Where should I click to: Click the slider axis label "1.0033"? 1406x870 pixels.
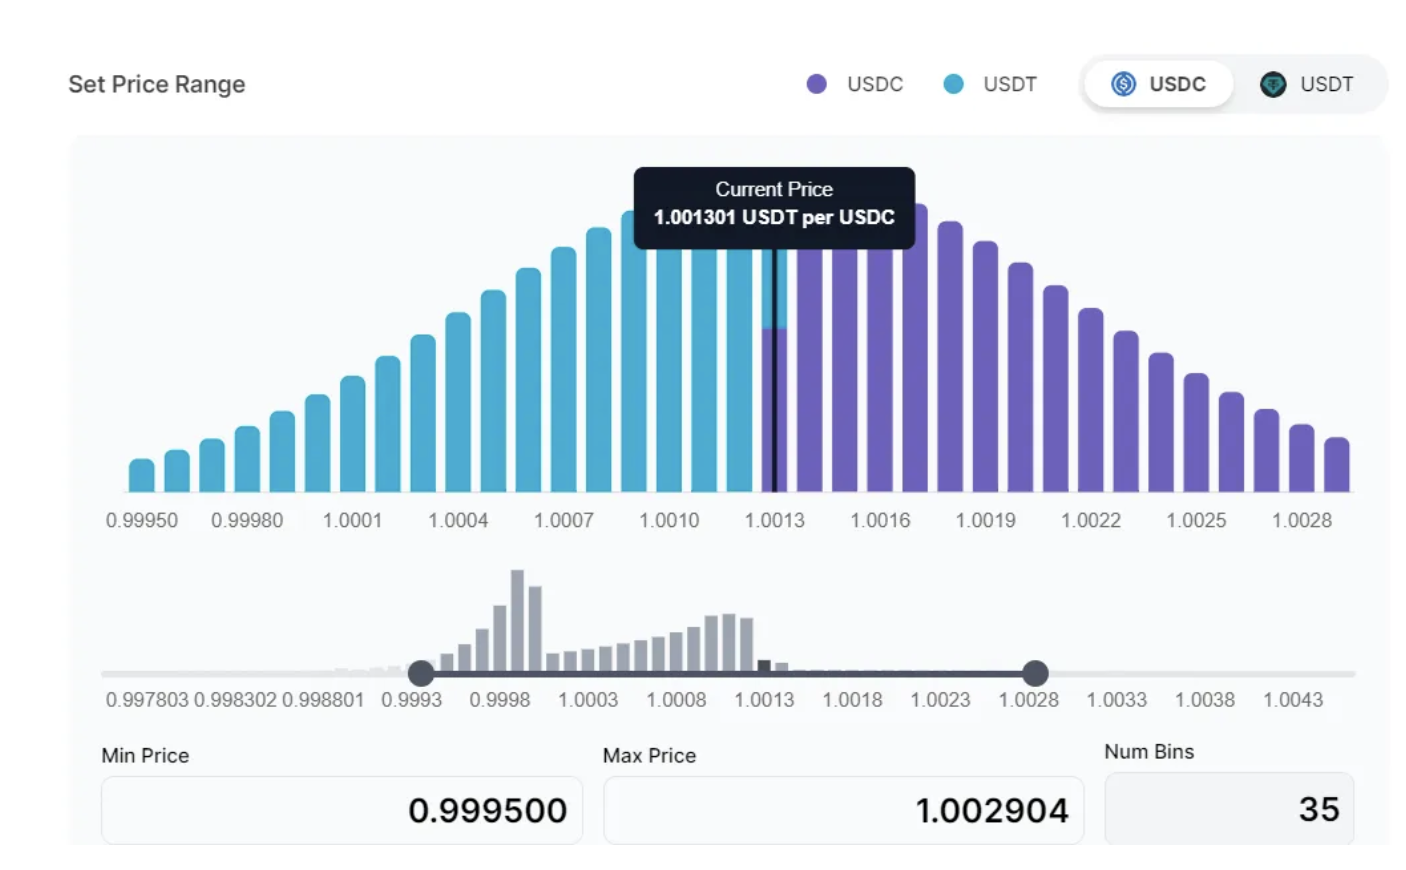point(1117,700)
